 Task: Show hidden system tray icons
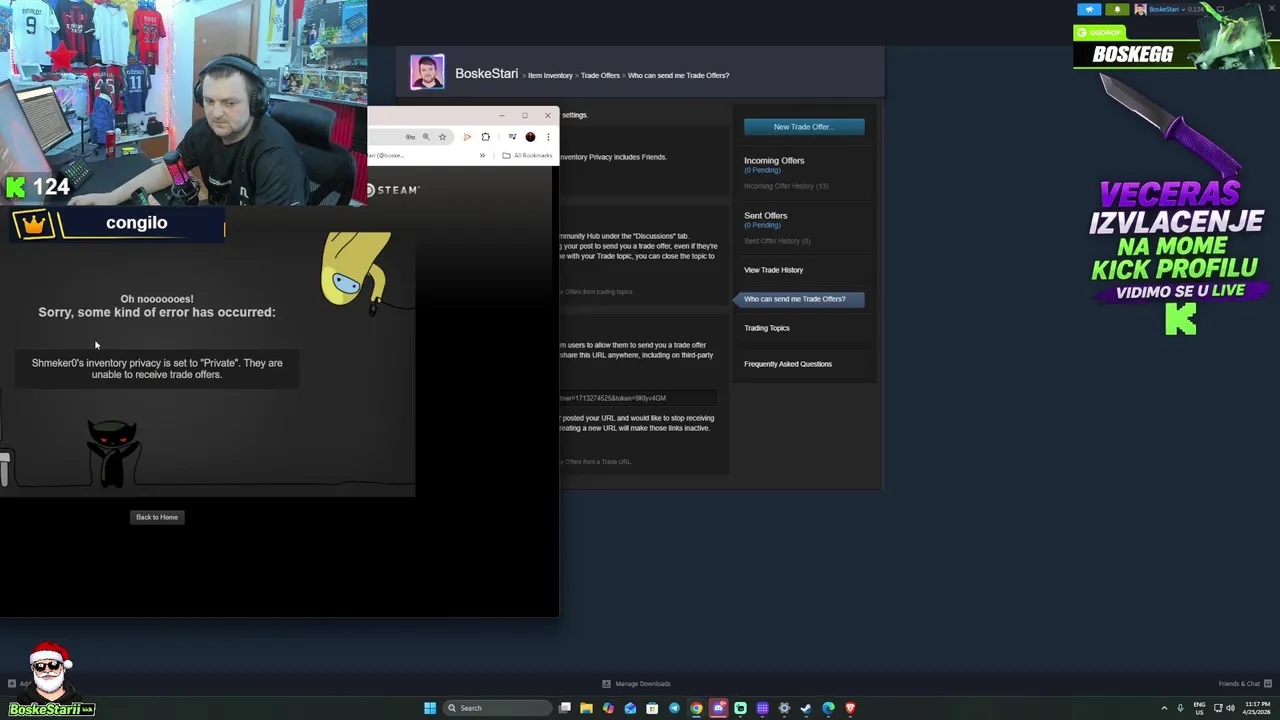1164,708
